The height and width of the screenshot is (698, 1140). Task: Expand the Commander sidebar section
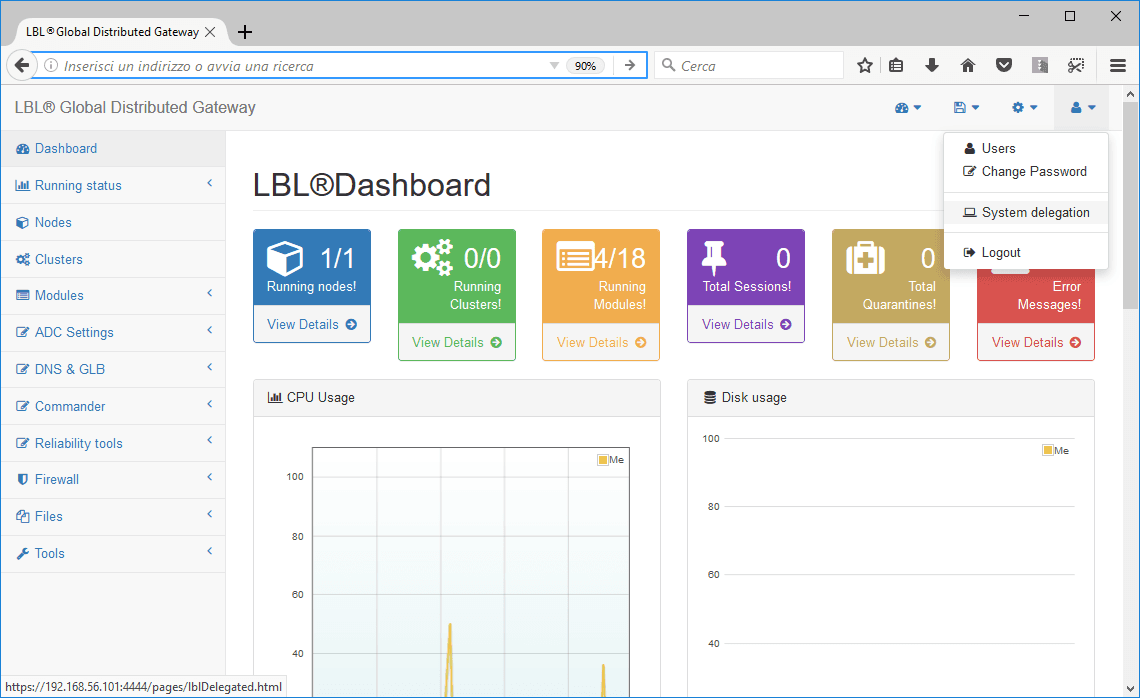[x=113, y=406]
